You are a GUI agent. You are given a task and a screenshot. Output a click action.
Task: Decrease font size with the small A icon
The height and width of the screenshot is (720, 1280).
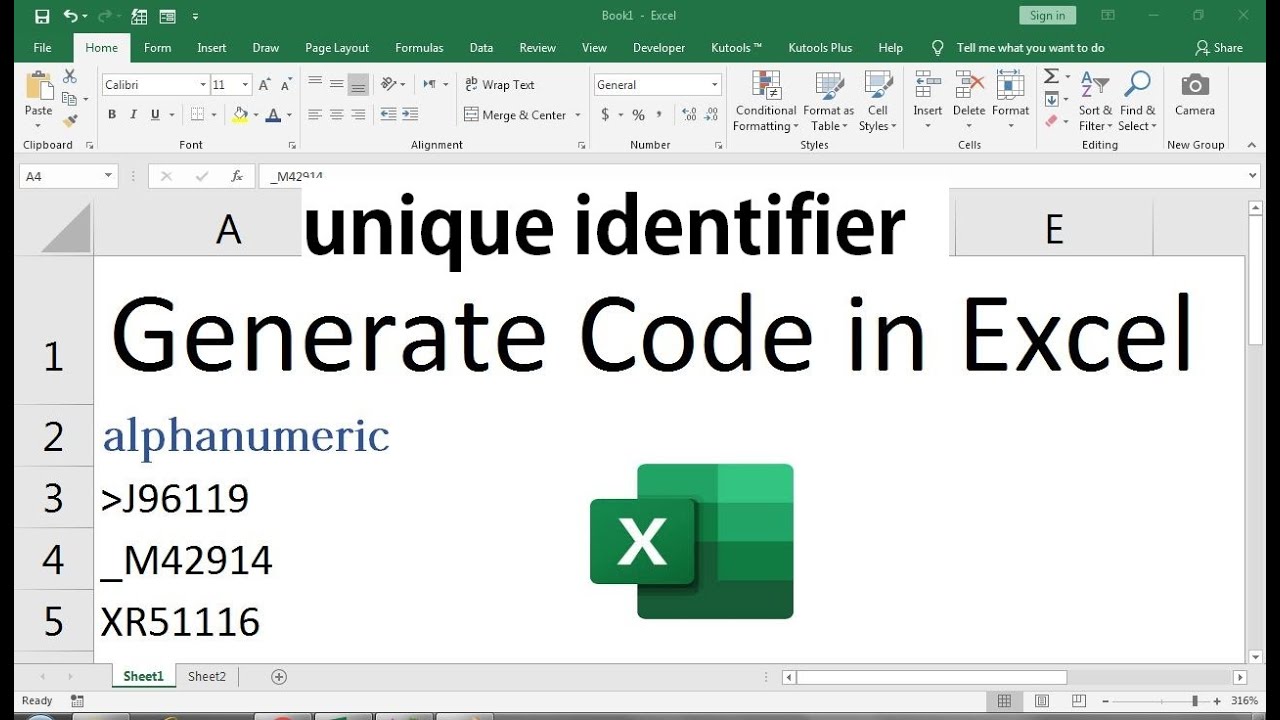click(x=286, y=85)
